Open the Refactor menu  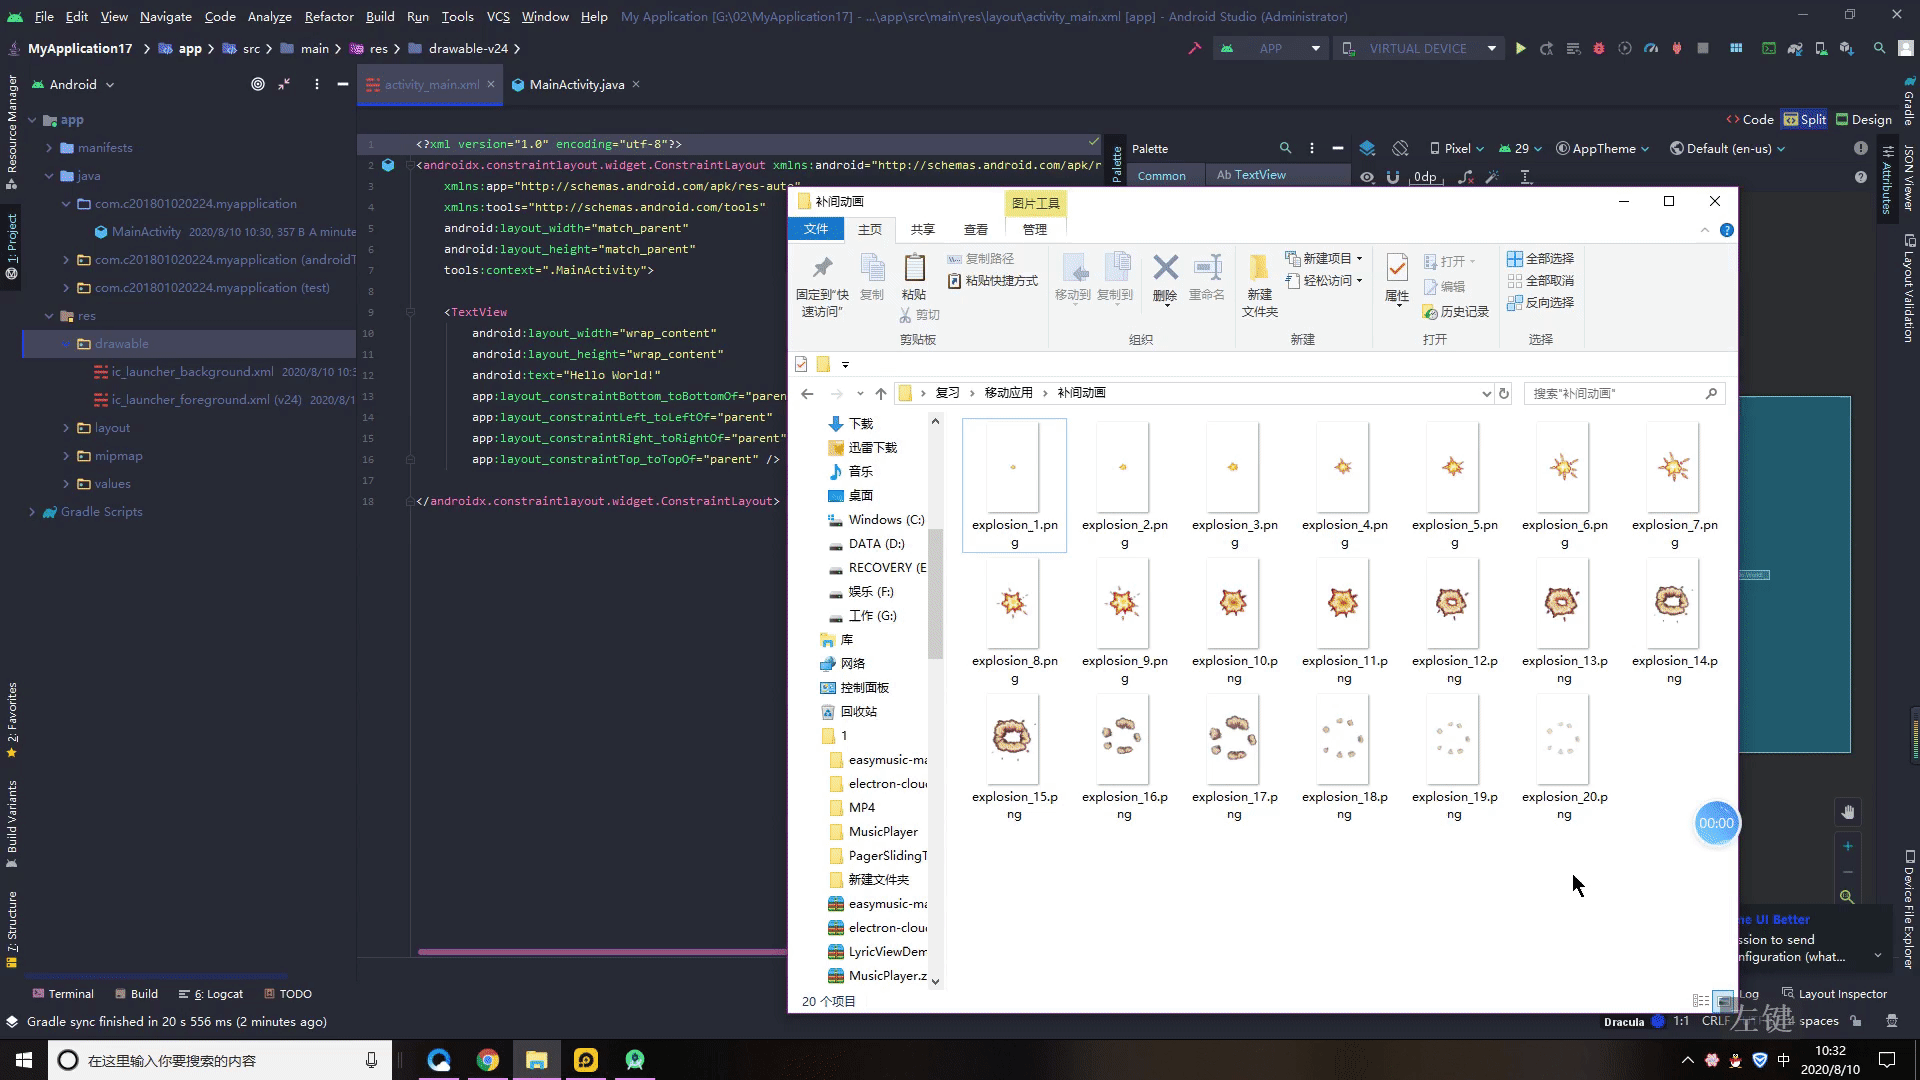click(329, 16)
